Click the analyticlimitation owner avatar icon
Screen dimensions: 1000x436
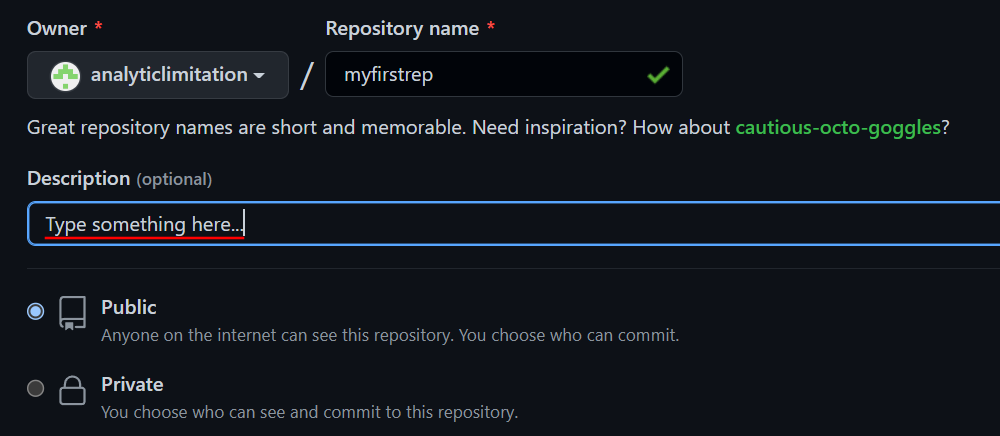[x=65, y=75]
